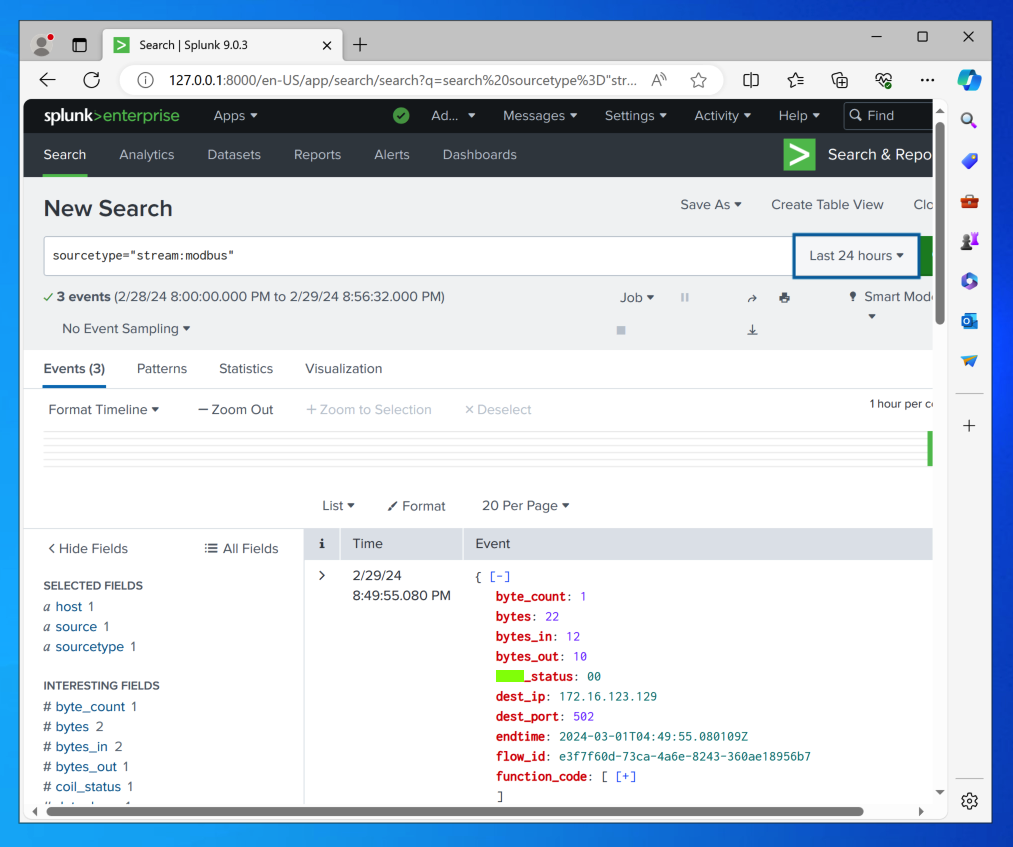The image size is (1013, 847).
Task: Add page to favorites with star icon
Action: click(698, 80)
